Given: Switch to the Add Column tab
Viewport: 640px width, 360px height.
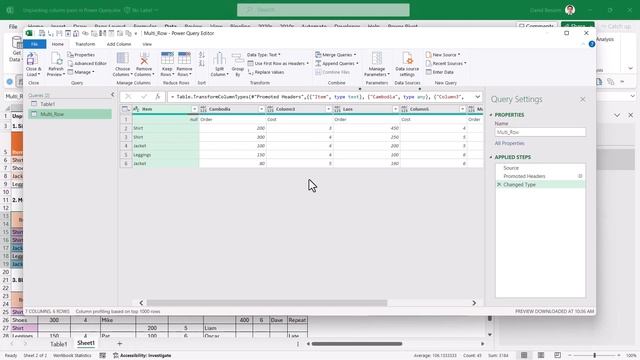Looking at the screenshot, I should point(119,44).
